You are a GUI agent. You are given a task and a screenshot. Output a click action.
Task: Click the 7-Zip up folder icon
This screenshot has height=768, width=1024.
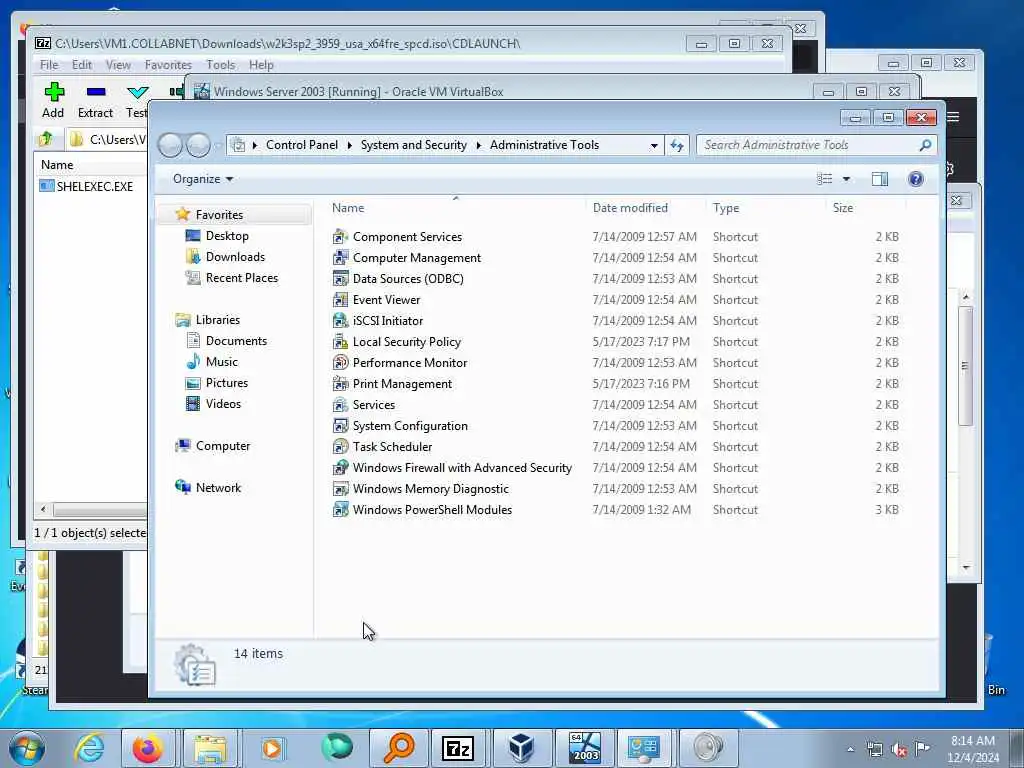(46, 138)
